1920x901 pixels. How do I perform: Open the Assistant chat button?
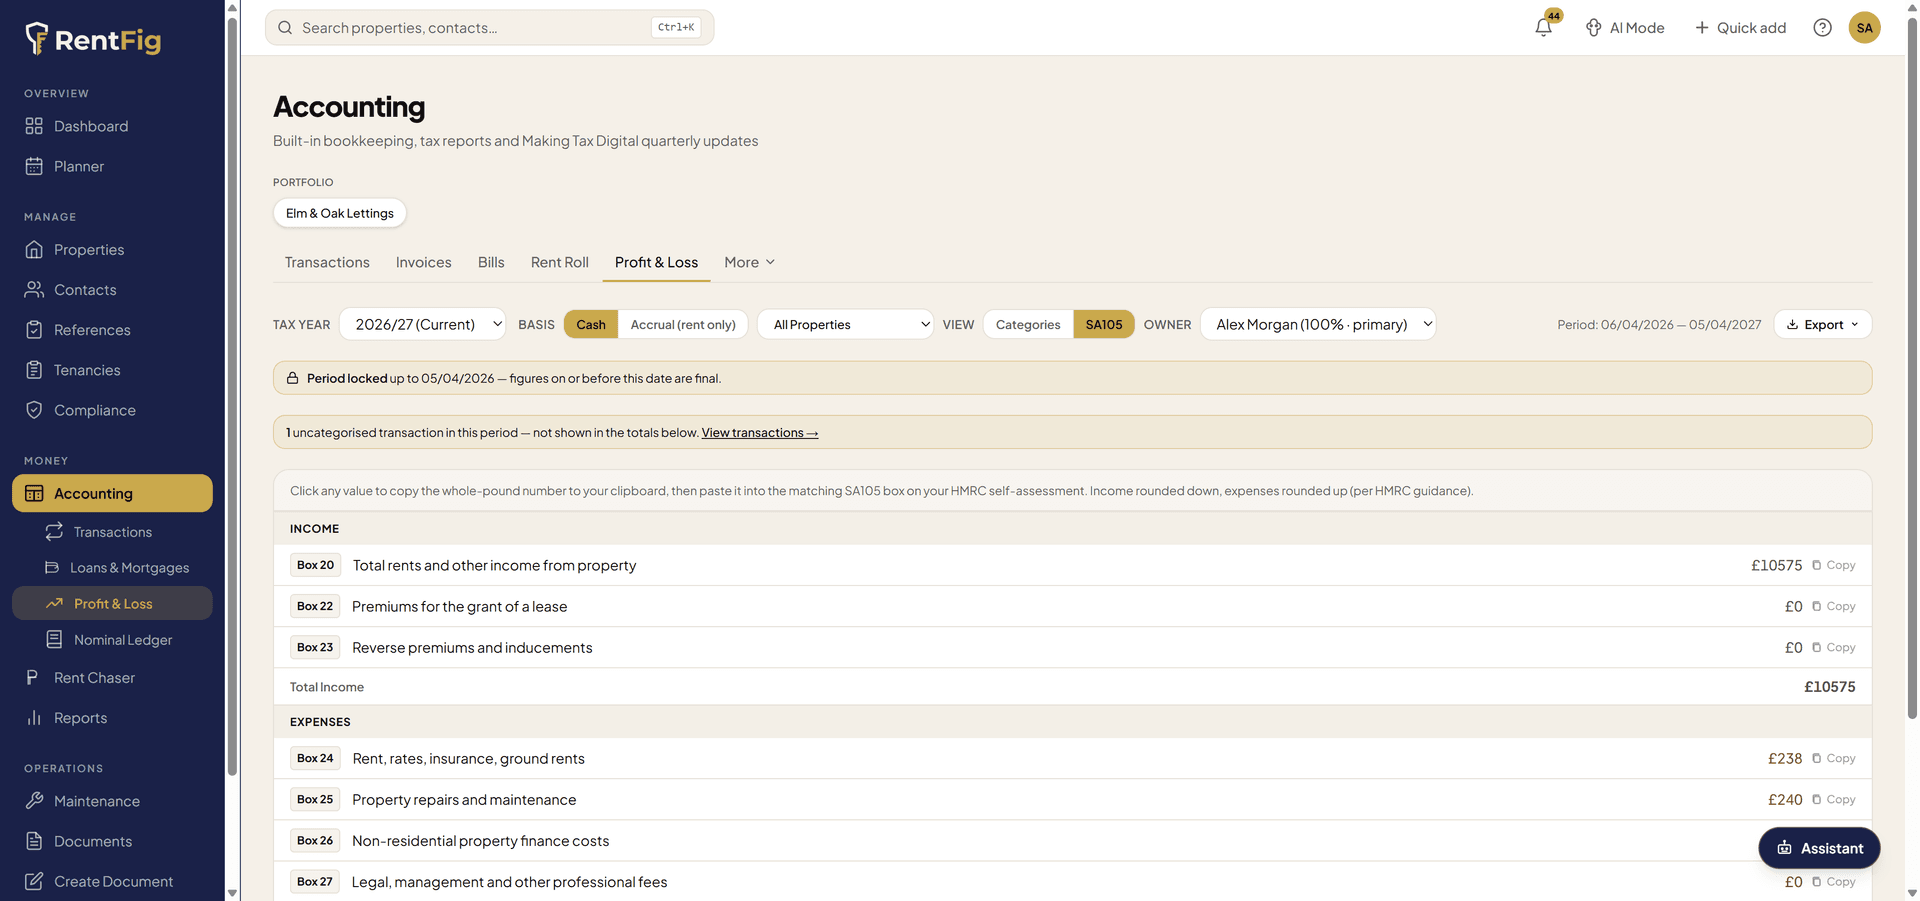[1819, 848]
